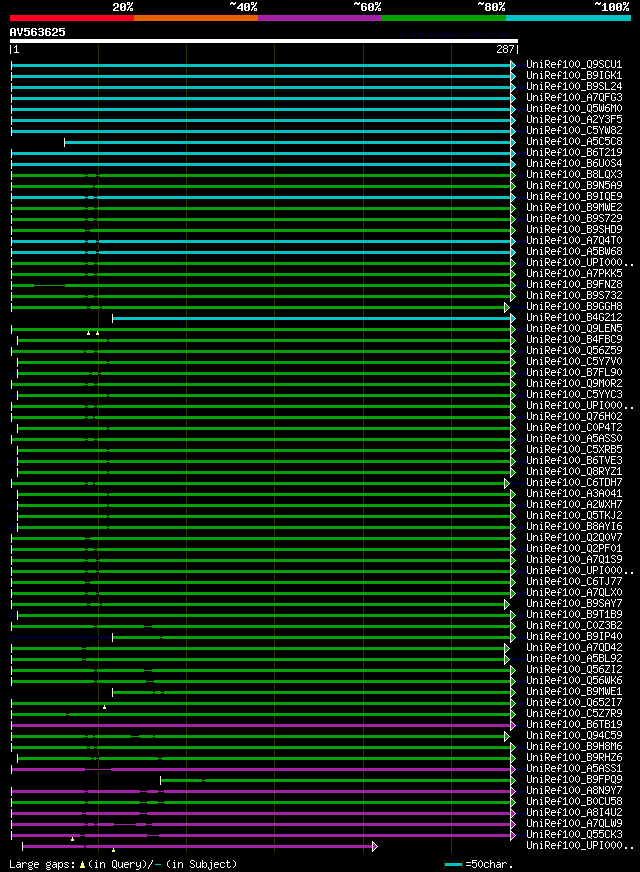Select the UniRef100_B9FNZ8 label
This screenshot has height=872, width=640.
tap(574, 285)
